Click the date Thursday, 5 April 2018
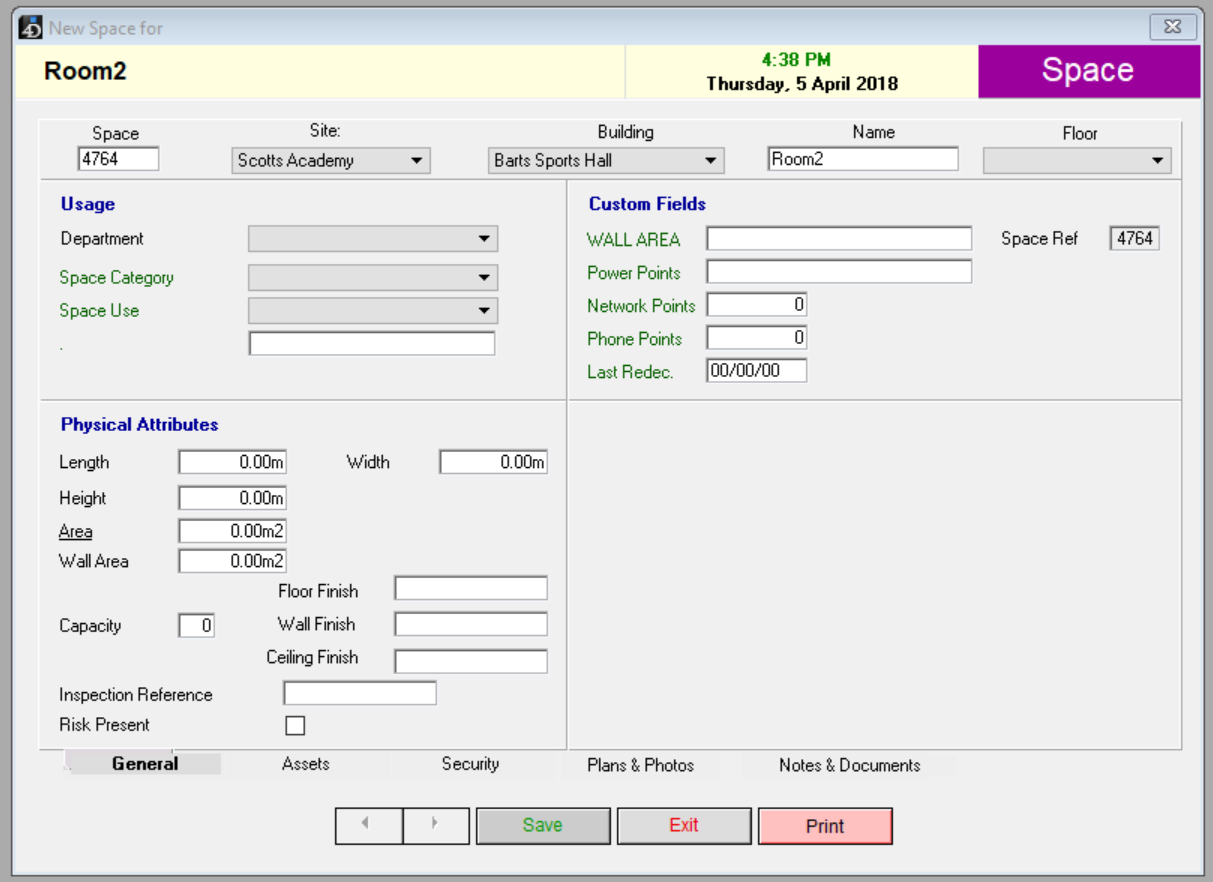 pyautogui.click(x=802, y=84)
